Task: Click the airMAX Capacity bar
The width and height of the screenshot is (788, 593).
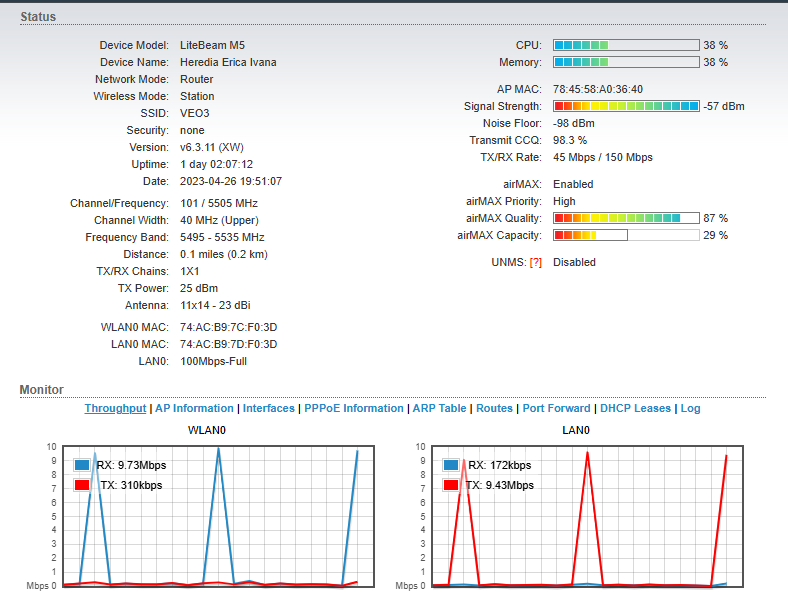Action: pyautogui.click(x=626, y=235)
